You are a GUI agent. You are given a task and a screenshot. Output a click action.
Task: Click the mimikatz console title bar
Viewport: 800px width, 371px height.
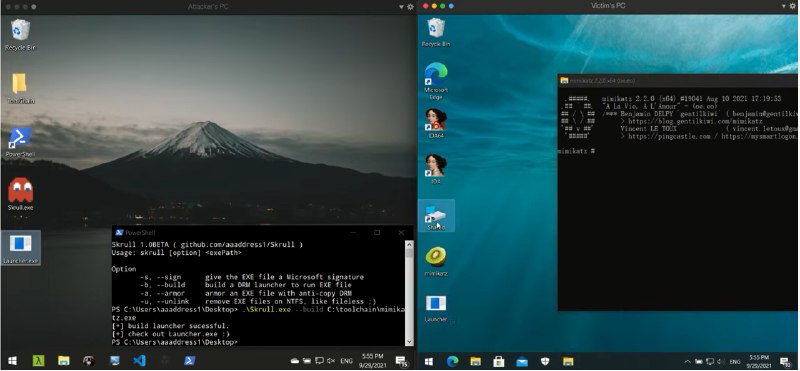click(x=678, y=80)
